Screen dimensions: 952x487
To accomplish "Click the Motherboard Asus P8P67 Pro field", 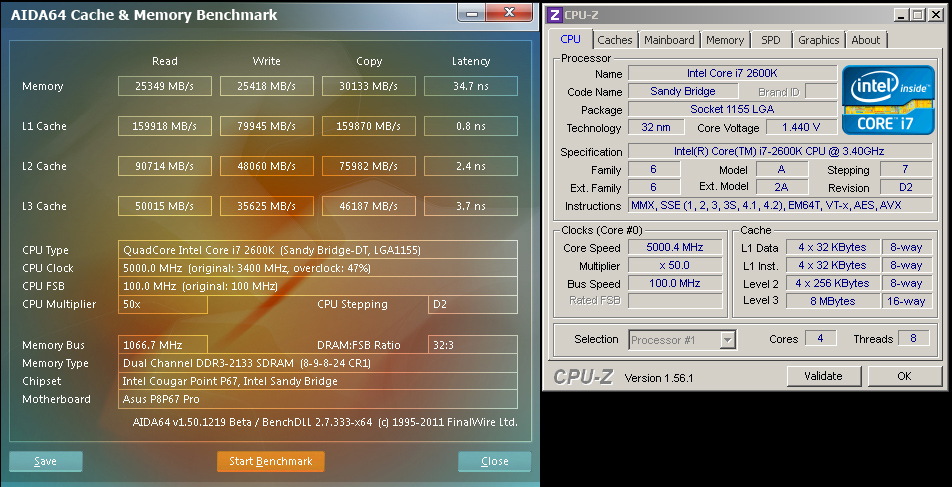I will (x=318, y=399).
